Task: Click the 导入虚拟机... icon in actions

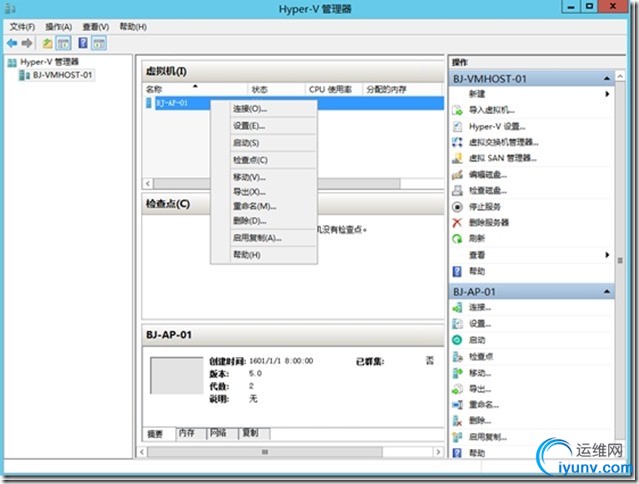Action: pyautogui.click(x=457, y=110)
